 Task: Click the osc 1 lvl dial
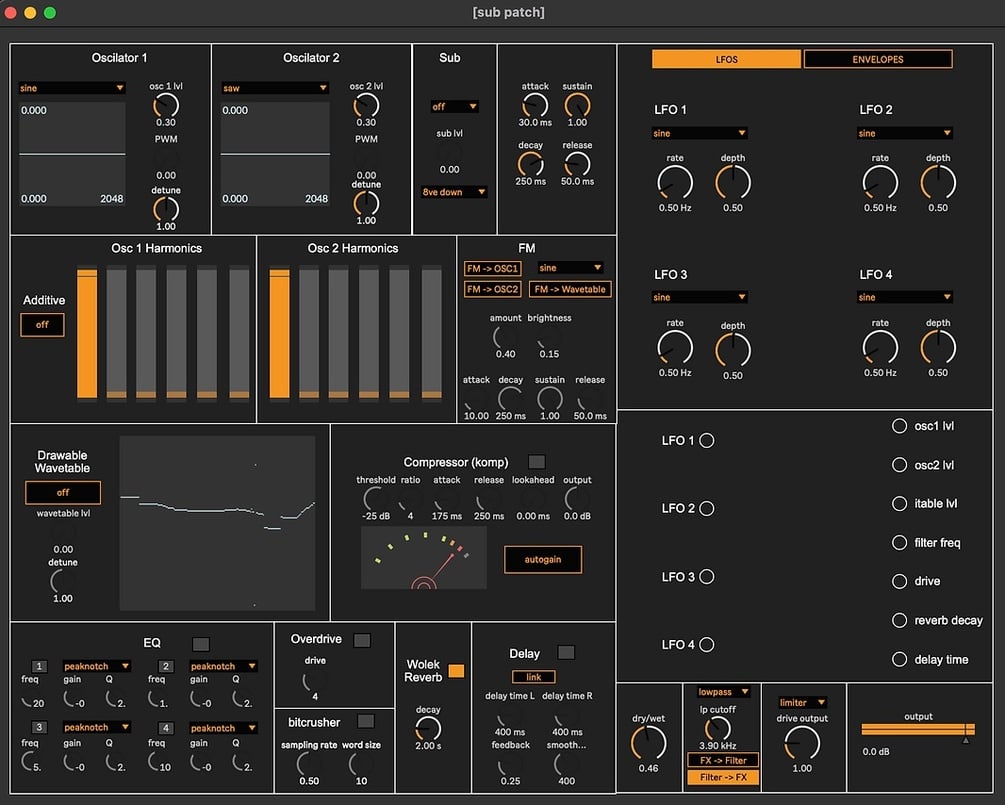(166, 105)
